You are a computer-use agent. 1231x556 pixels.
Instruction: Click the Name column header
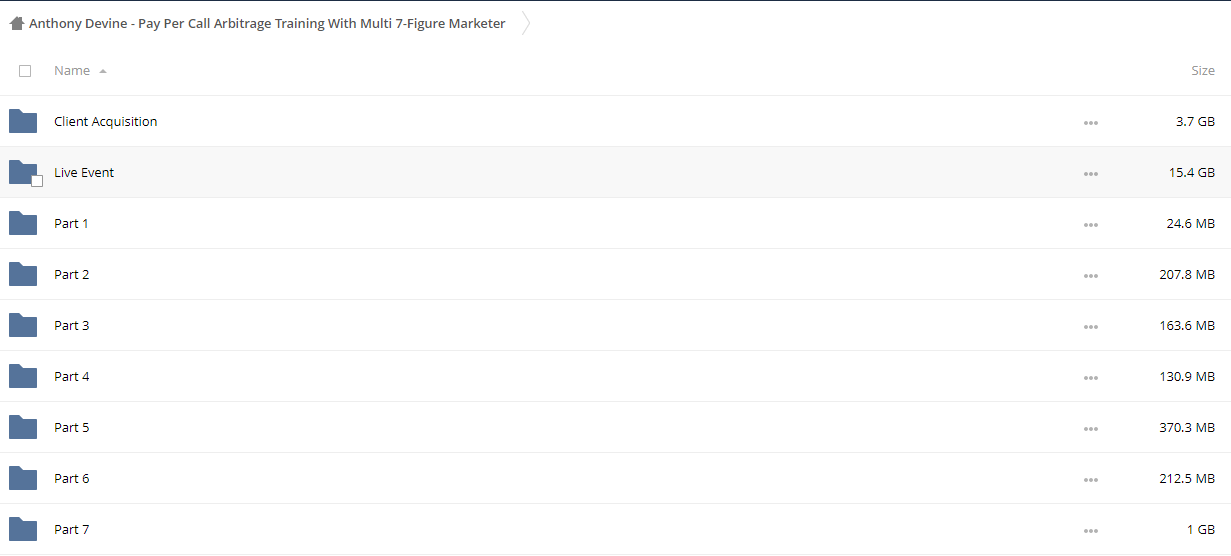(72, 71)
